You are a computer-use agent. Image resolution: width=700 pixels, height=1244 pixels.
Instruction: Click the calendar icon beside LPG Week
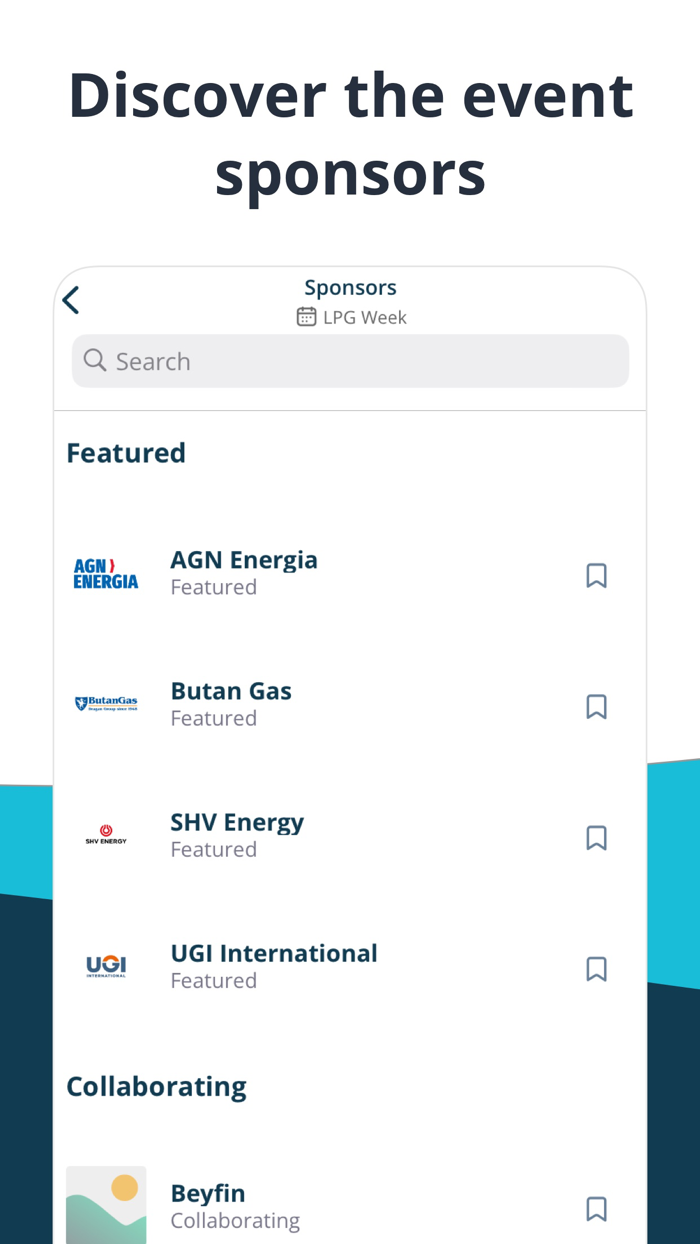point(306,315)
